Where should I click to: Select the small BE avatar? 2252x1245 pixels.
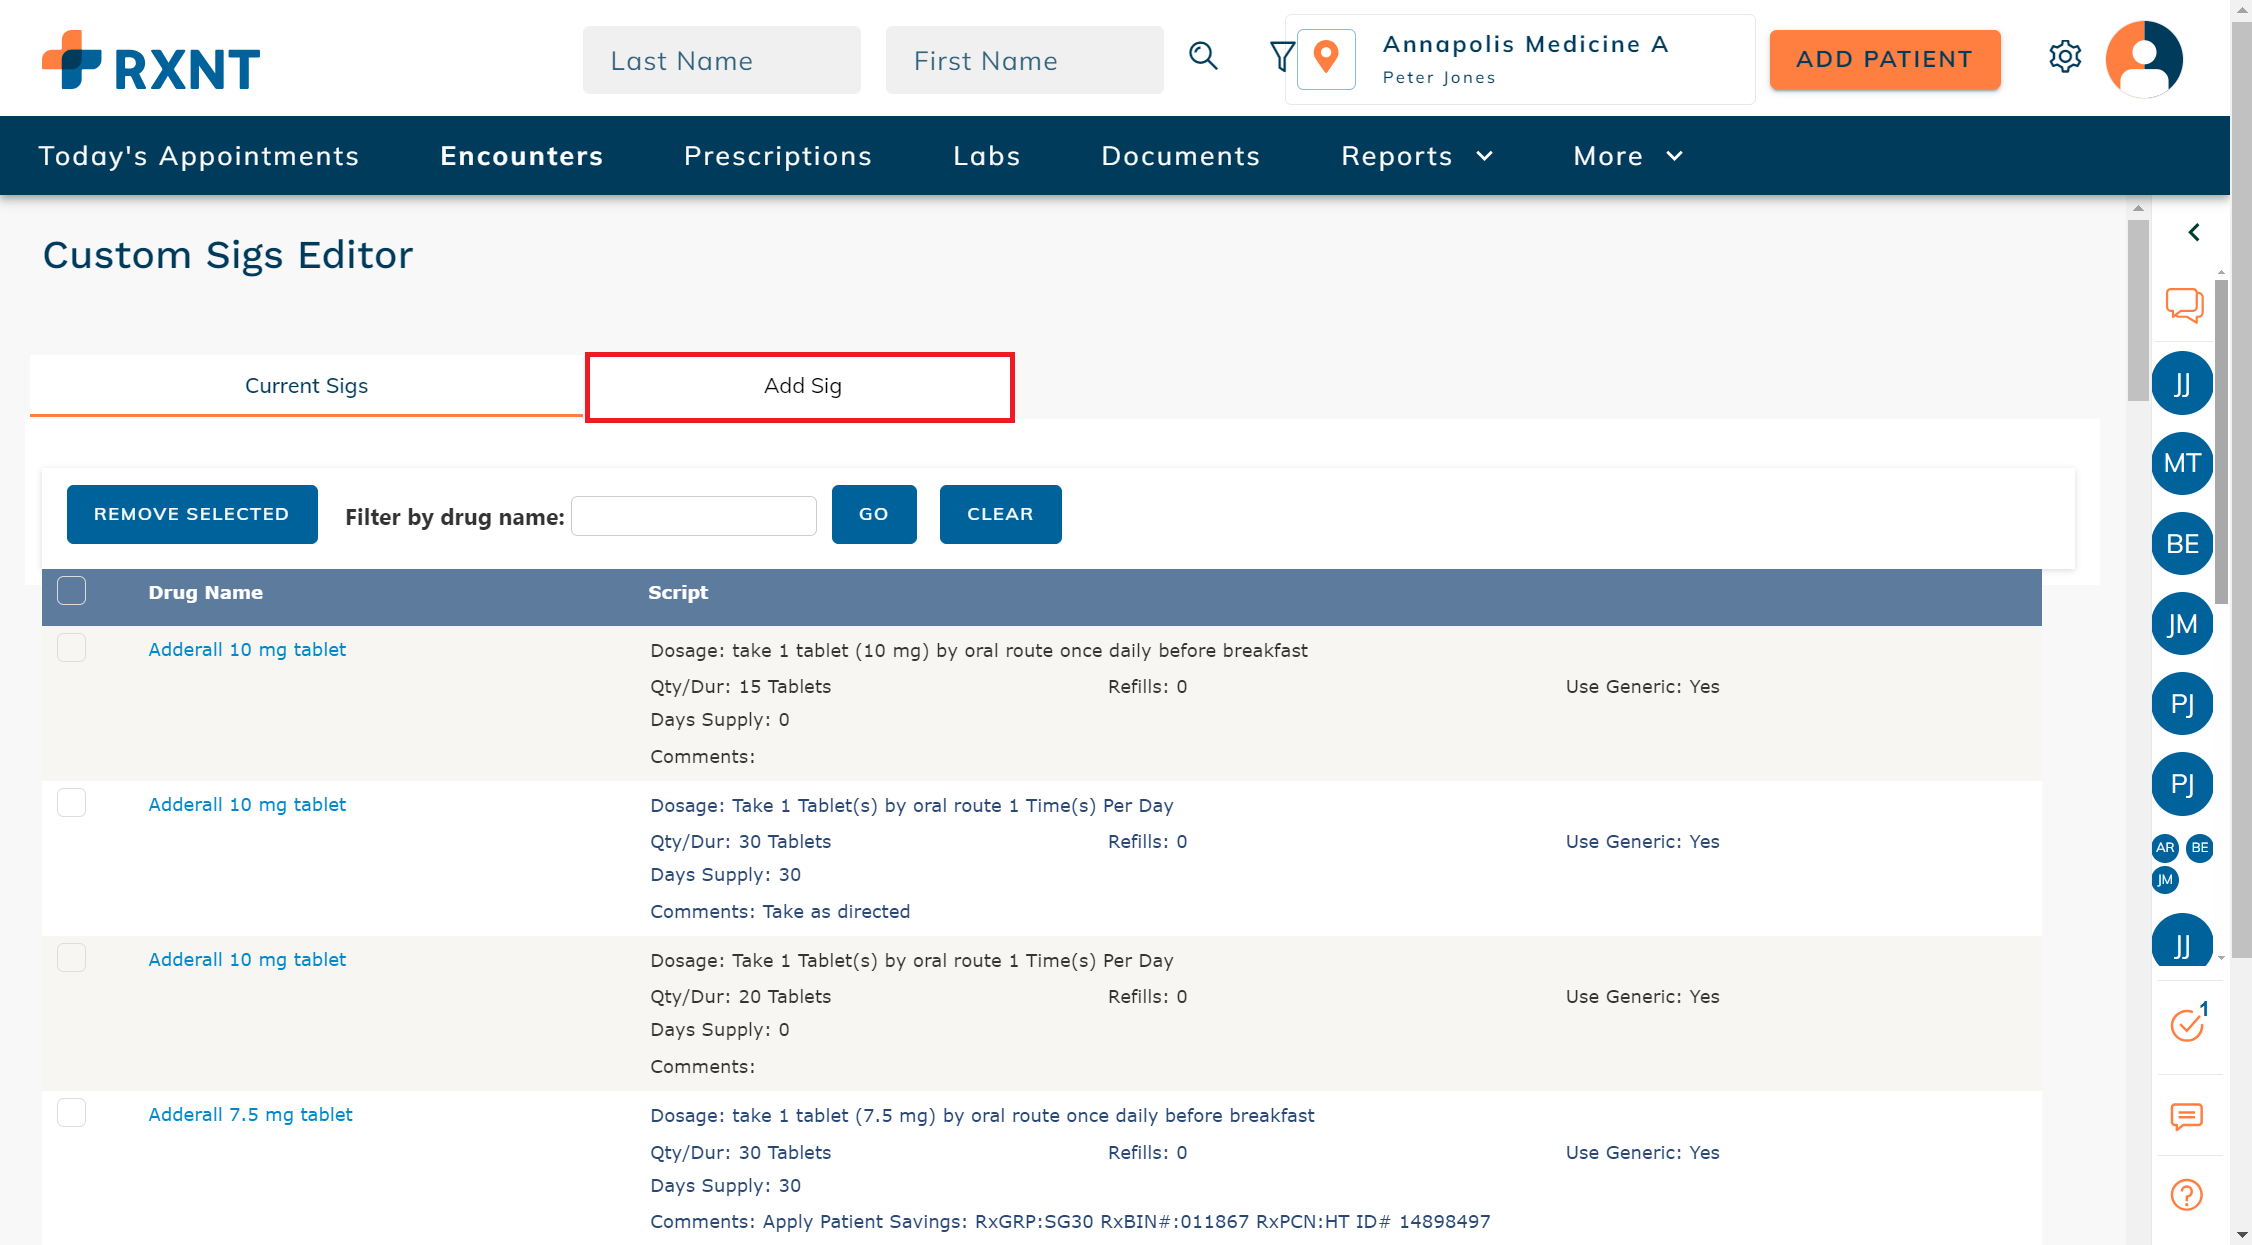(2200, 848)
